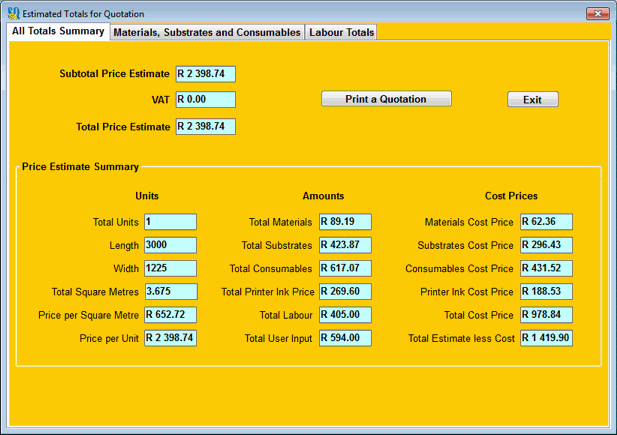The width and height of the screenshot is (617, 435).
Task: Click the Print a Quotation button
Action: (x=386, y=99)
